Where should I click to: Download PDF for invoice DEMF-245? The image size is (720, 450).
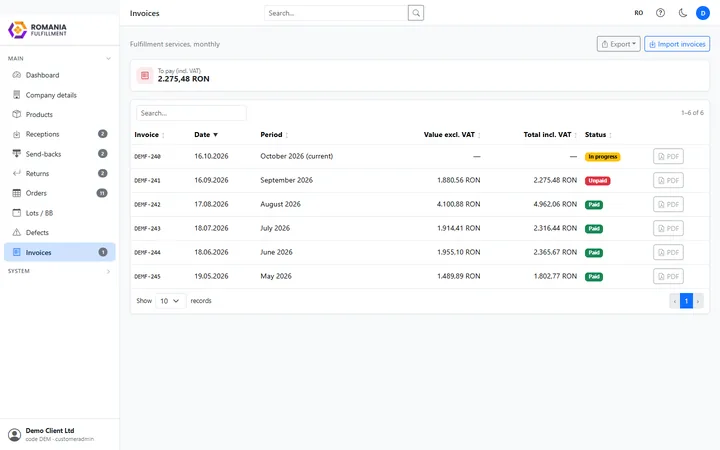tap(668, 276)
